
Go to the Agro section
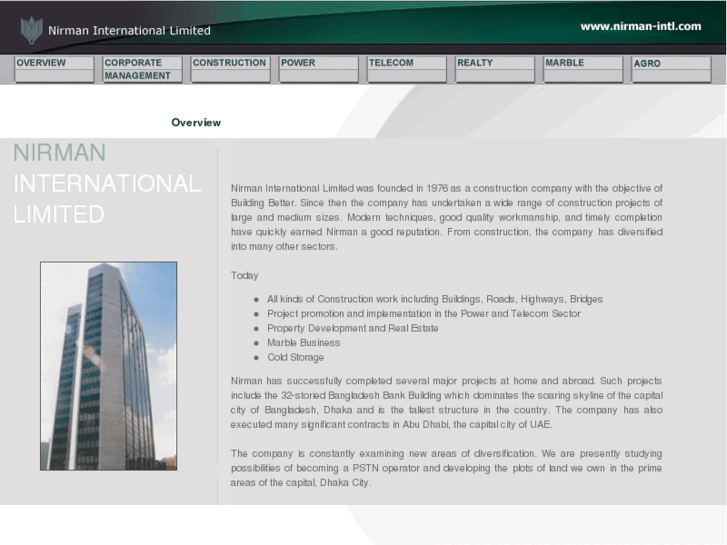click(671, 70)
